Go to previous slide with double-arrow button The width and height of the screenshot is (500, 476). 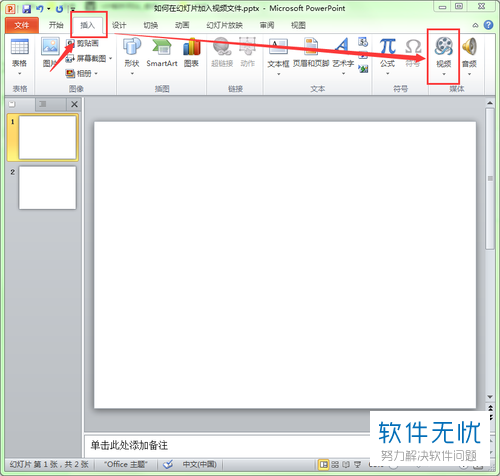tap(490, 408)
